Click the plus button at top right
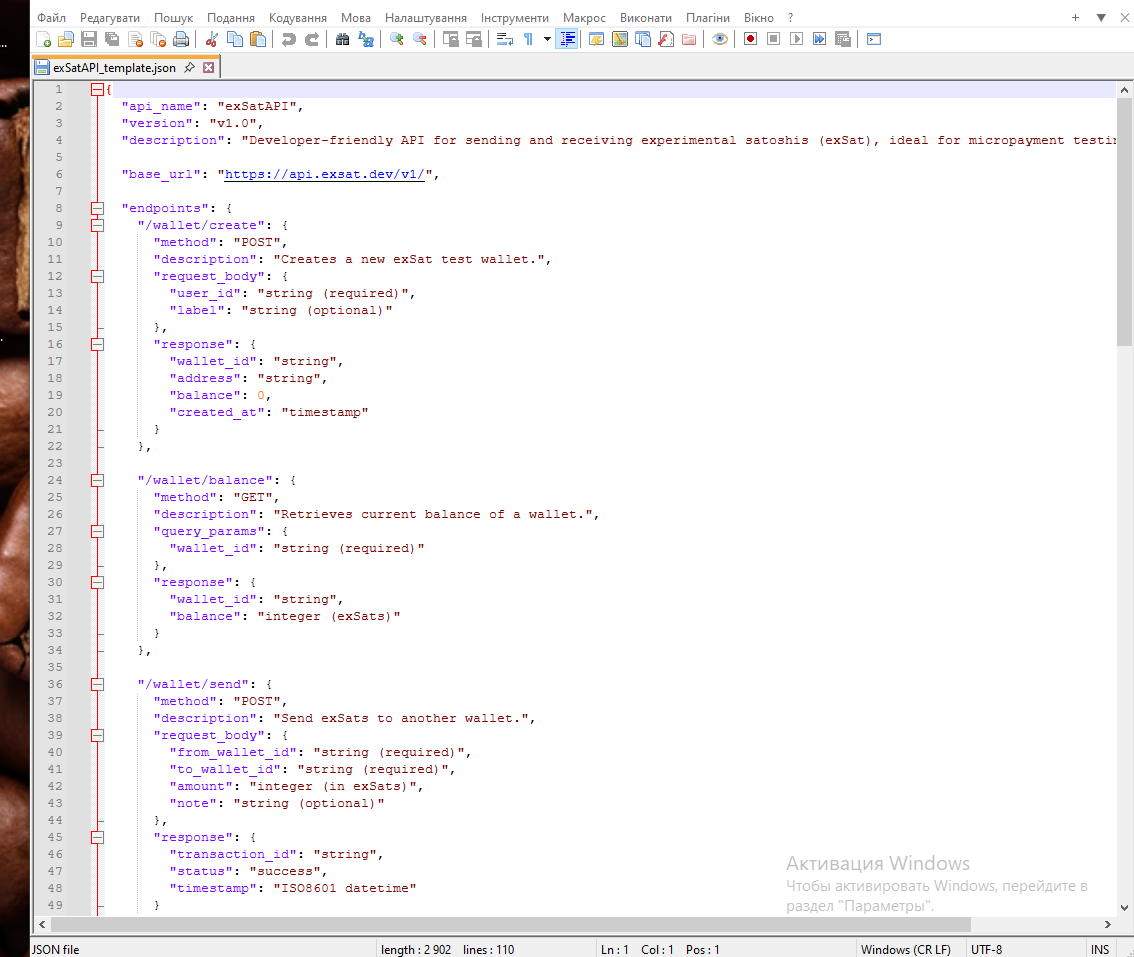This screenshot has height=957, width=1134. (1075, 17)
